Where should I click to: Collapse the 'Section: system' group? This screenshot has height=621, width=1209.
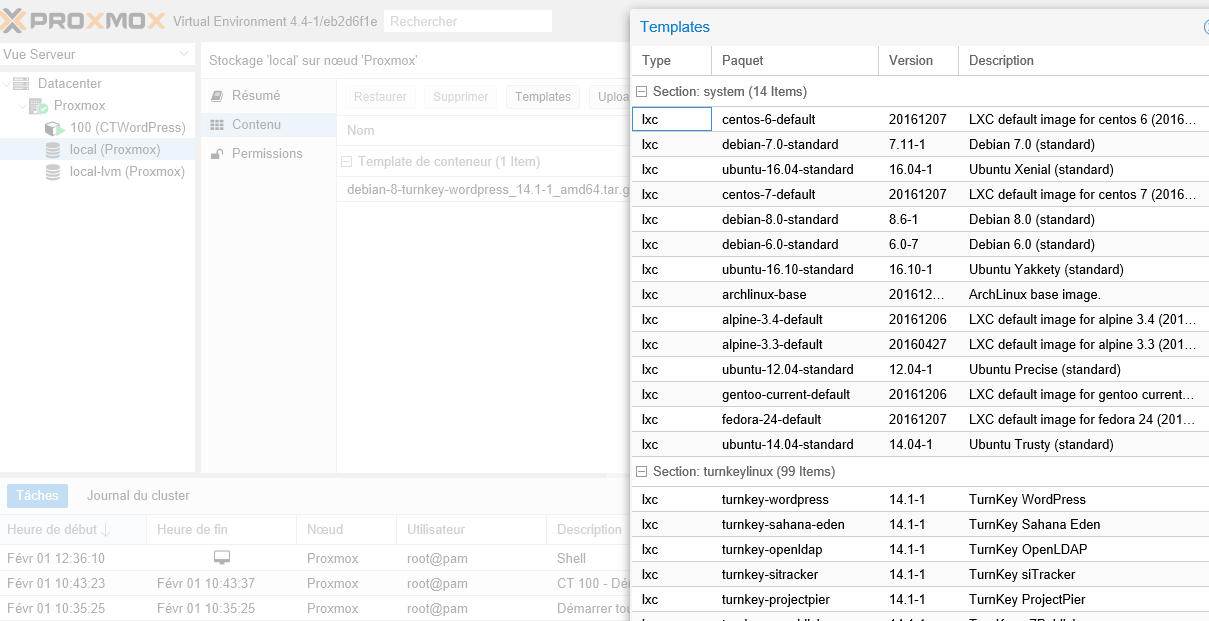(x=642, y=92)
